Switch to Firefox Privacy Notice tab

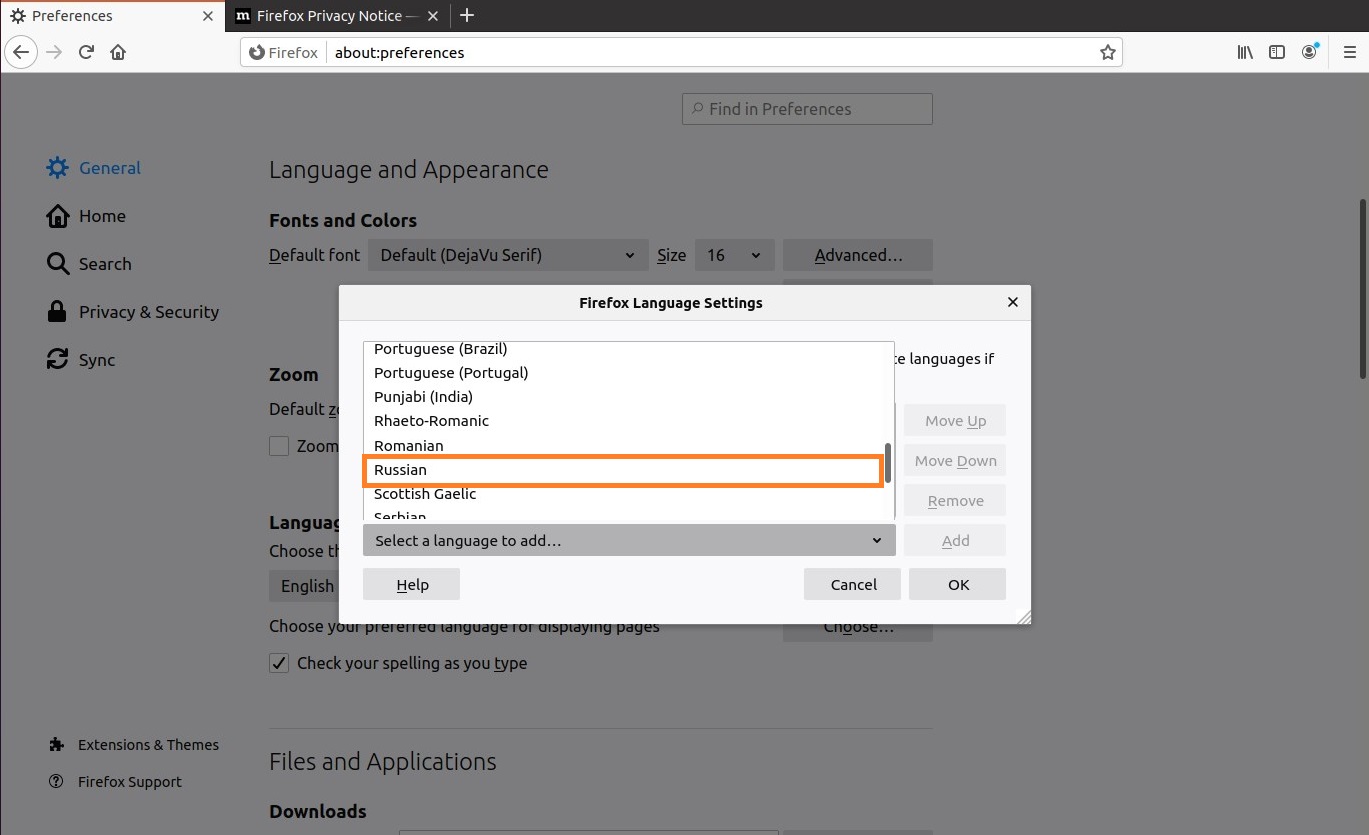click(x=328, y=16)
